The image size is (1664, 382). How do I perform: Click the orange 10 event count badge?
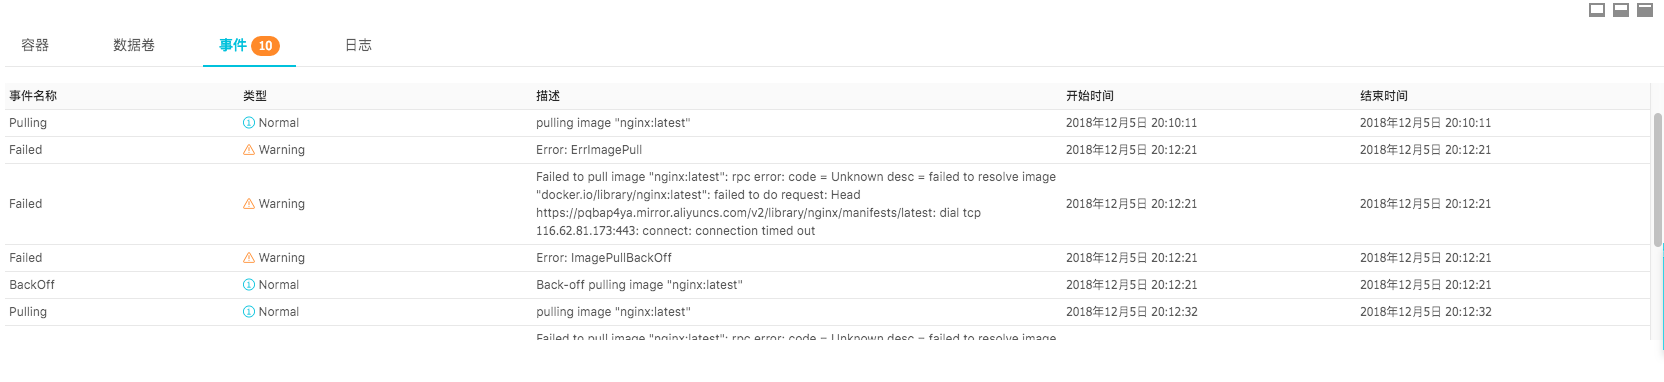pyautogui.click(x=265, y=46)
